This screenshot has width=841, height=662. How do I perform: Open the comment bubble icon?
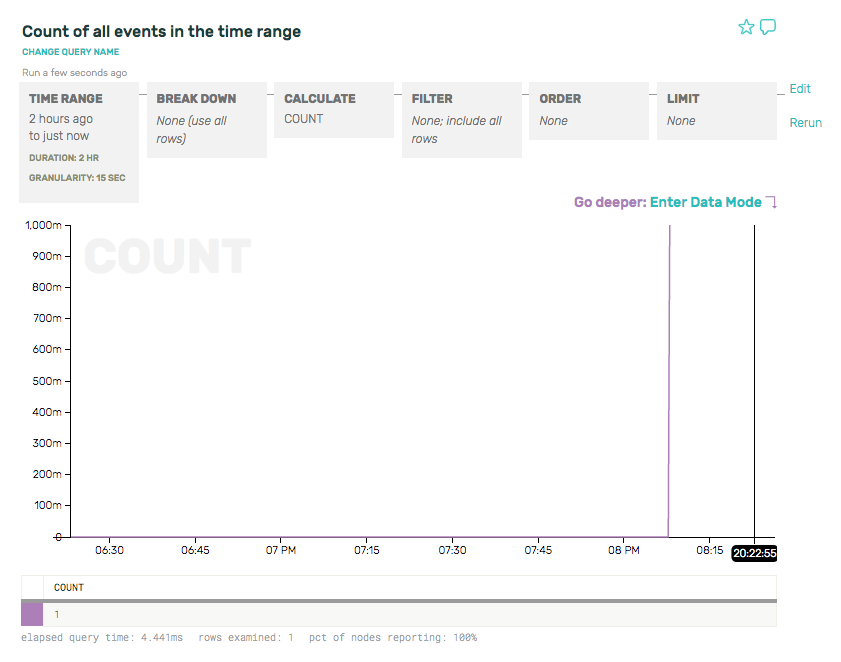click(x=768, y=27)
